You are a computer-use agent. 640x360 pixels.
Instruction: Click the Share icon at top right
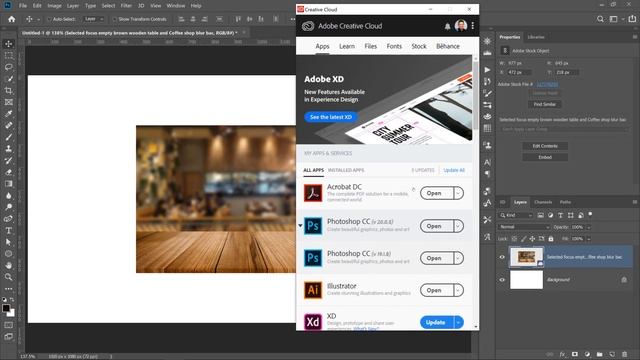click(x=632, y=19)
